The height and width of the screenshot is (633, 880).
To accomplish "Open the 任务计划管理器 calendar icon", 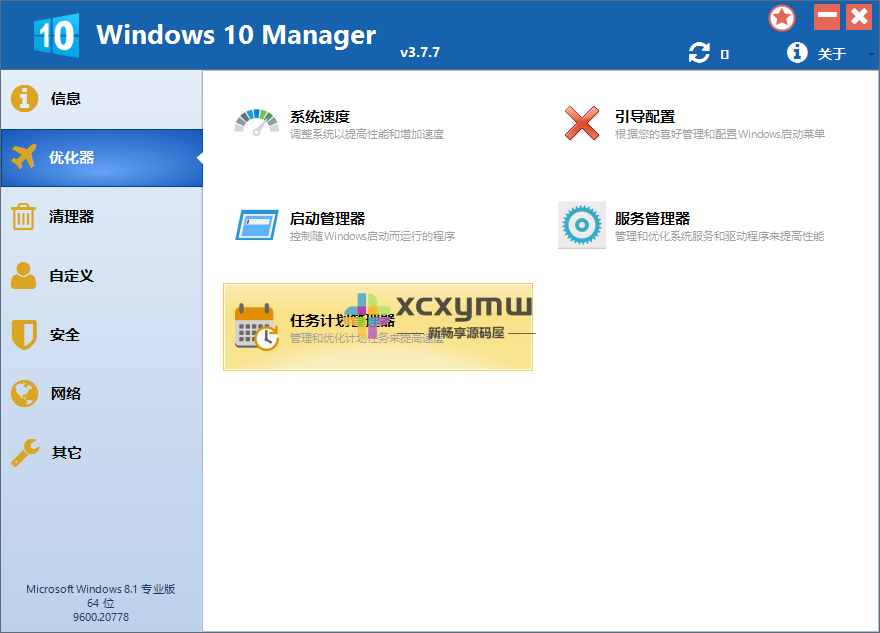I will [x=256, y=327].
